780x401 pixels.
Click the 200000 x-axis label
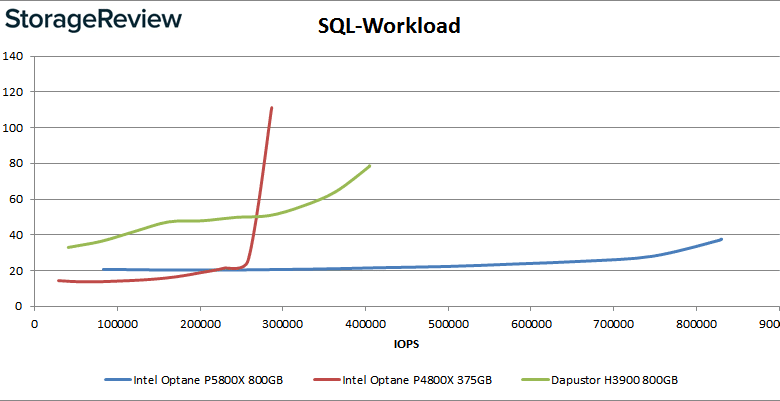199,324
